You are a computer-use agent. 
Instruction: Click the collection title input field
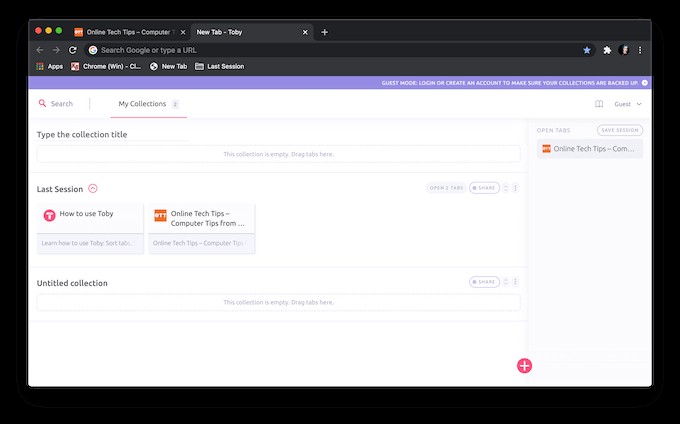[112, 134]
